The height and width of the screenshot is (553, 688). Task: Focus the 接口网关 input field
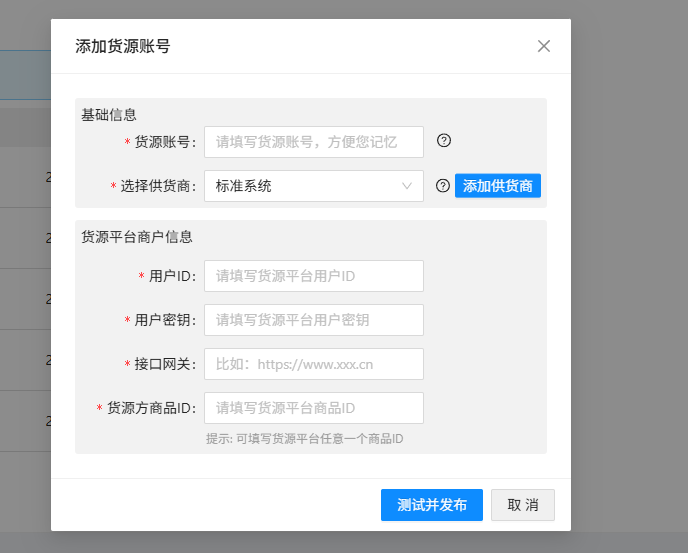pos(314,364)
